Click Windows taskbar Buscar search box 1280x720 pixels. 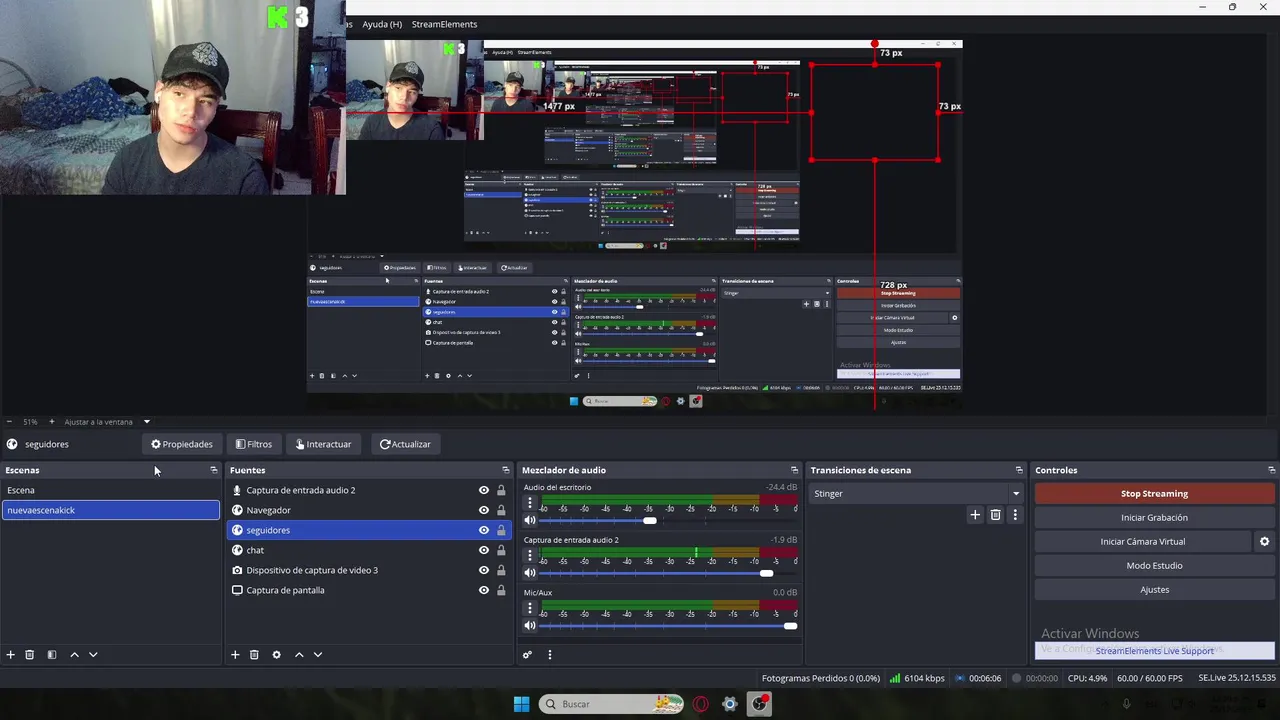tap(612, 704)
